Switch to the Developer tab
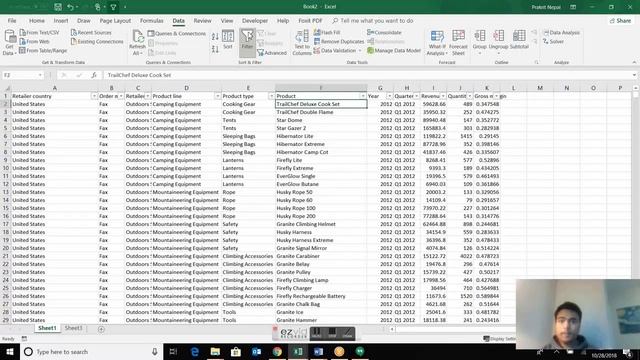 255,20
